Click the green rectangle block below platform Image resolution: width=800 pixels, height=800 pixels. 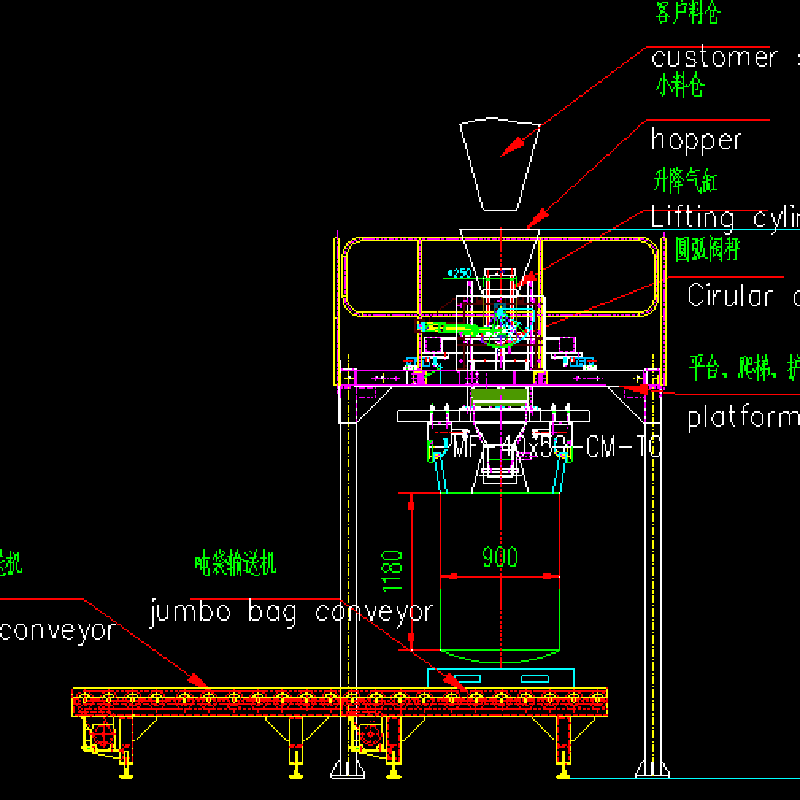tap(500, 397)
